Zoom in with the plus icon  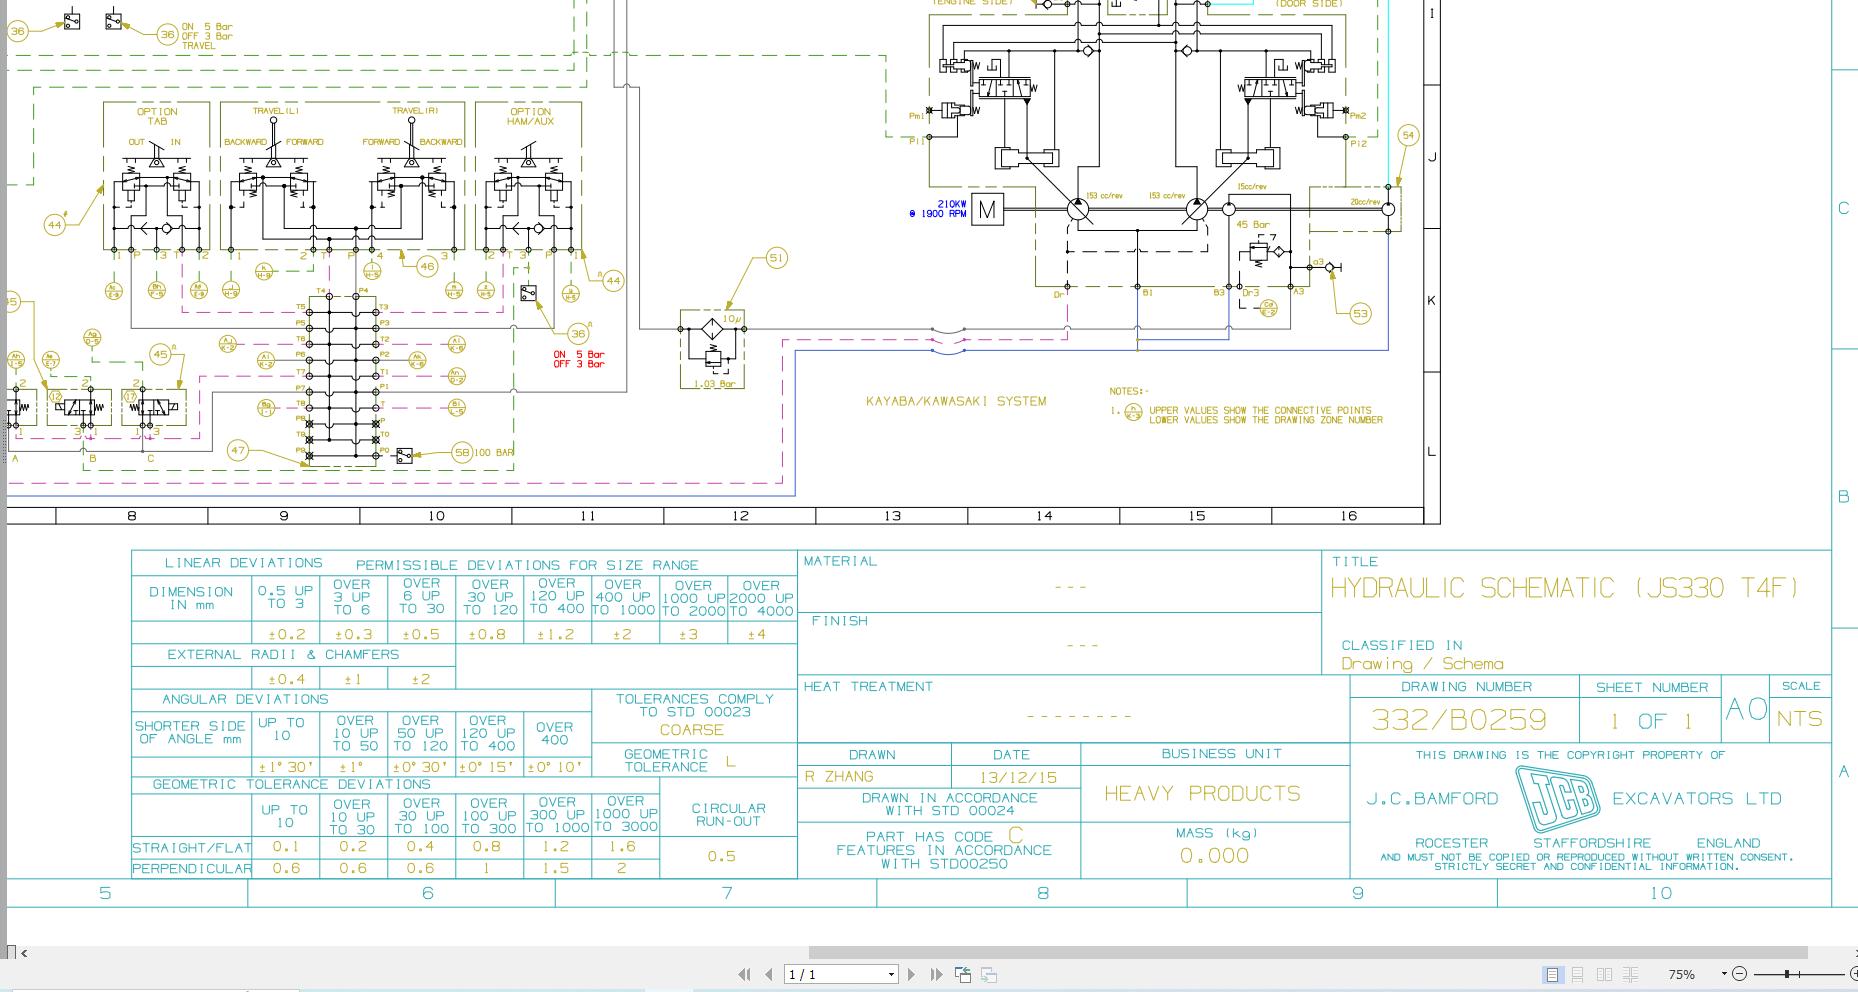pos(1853,973)
